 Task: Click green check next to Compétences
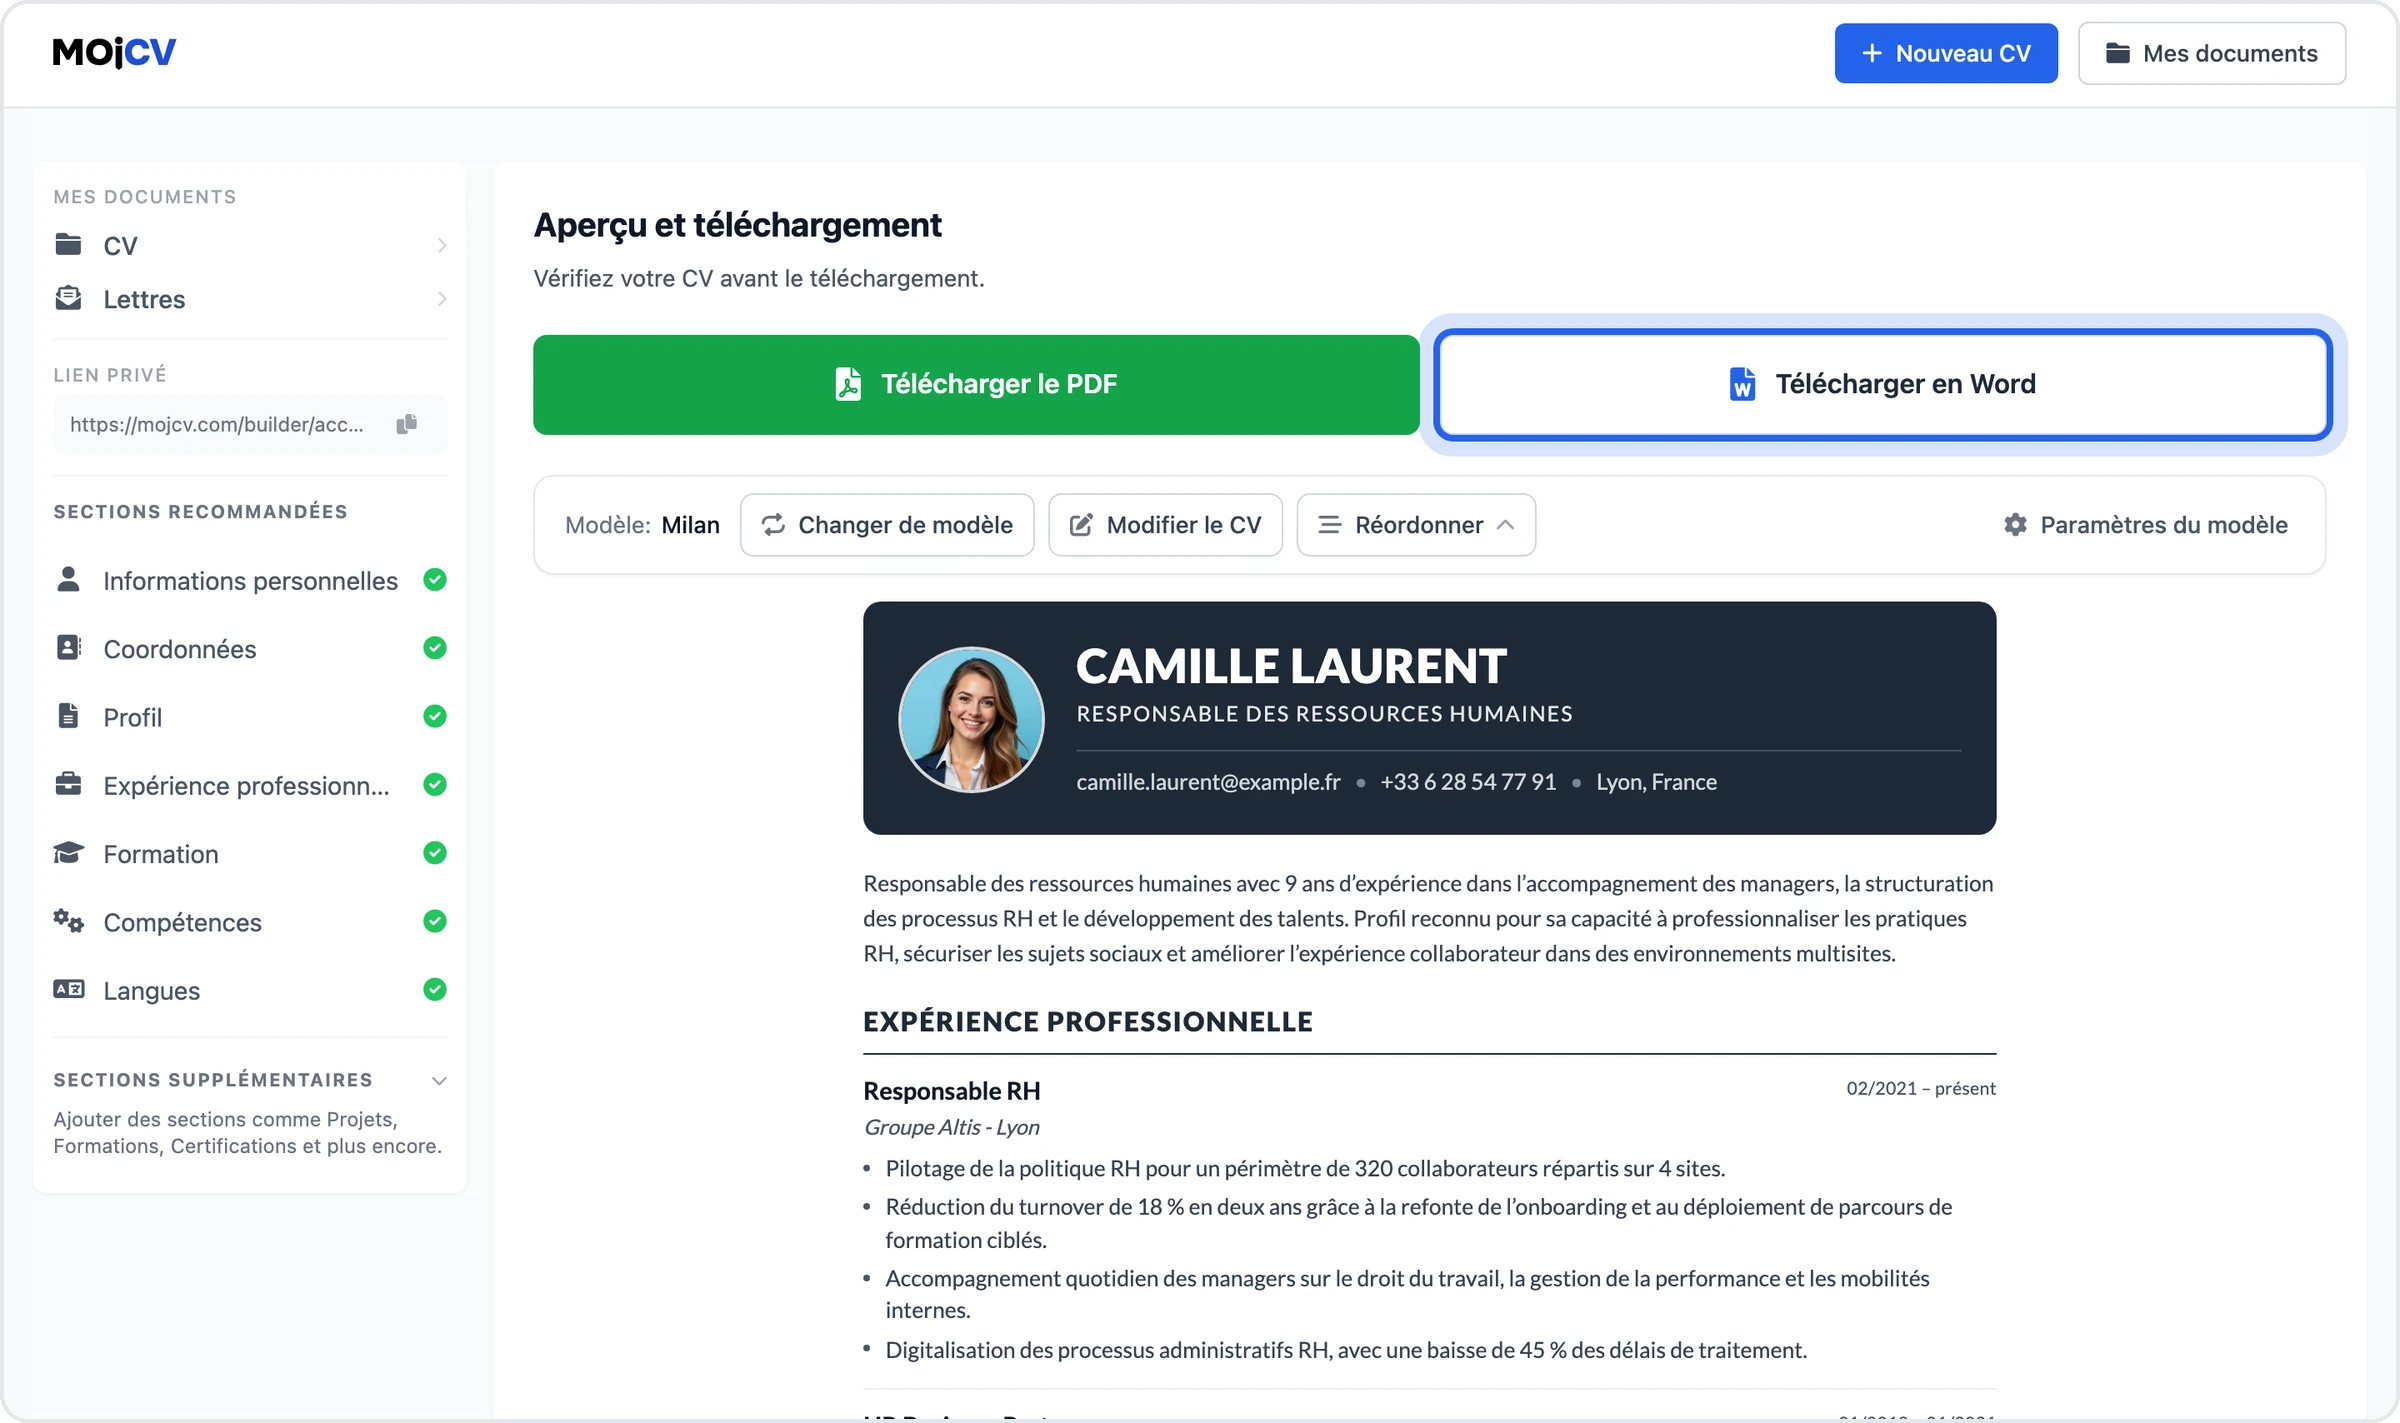(x=434, y=920)
